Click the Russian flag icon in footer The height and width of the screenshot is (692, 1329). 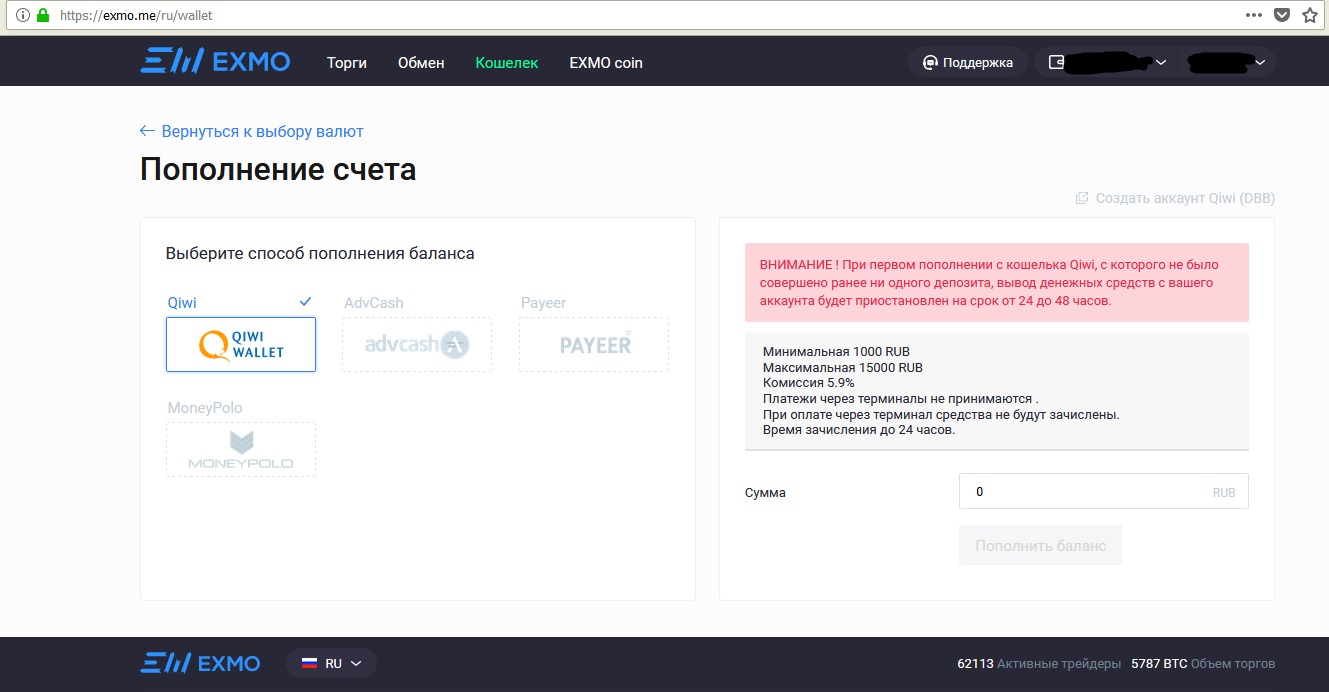(310, 663)
